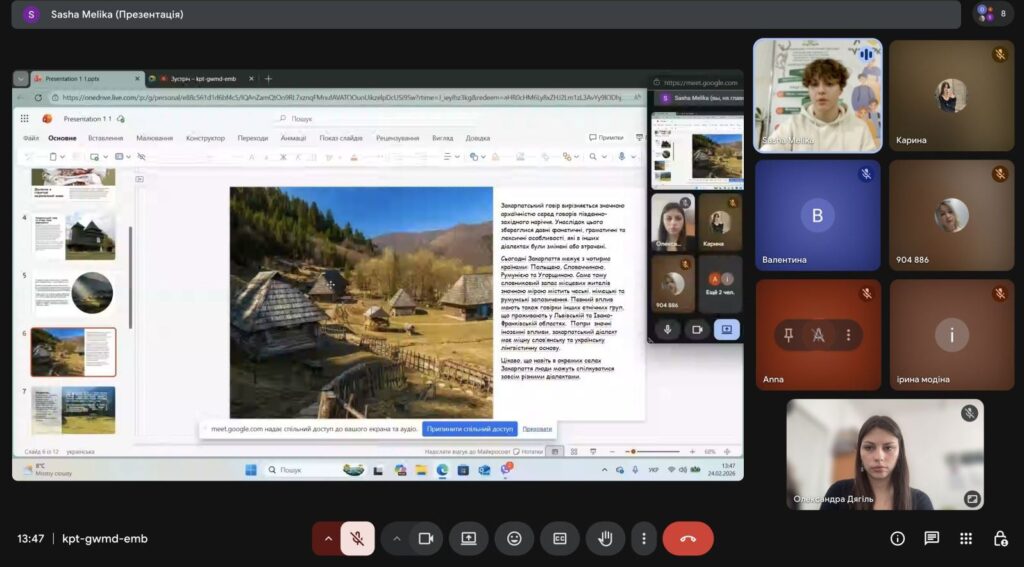The height and width of the screenshot is (567, 1024).
Task: Expand video settings arrow beside camera
Action: pos(396,539)
